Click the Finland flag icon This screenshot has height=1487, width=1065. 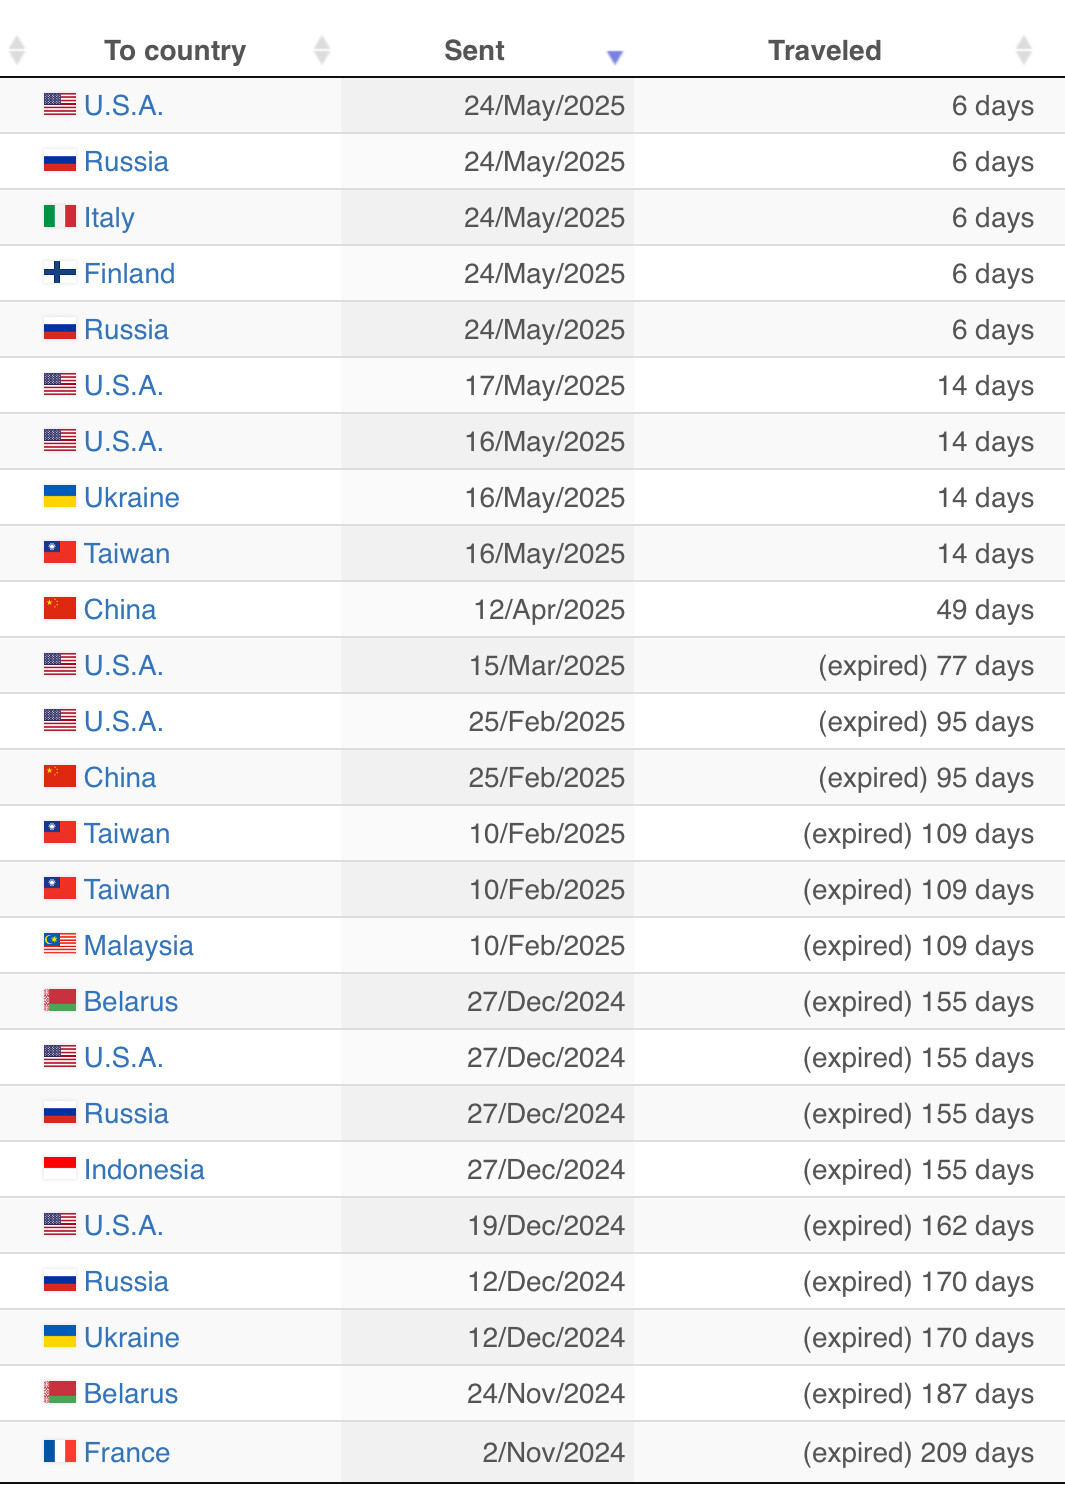pos(60,272)
